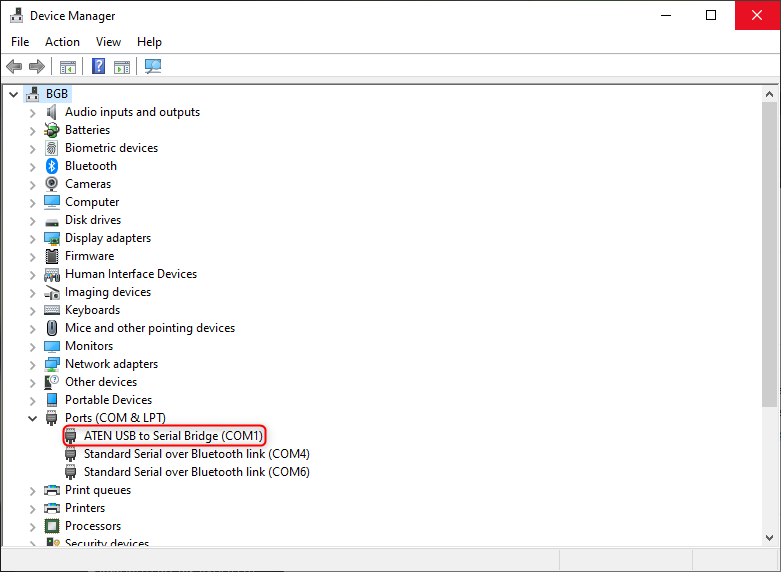Minimize the Device Manager window
The height and width of the screenshot is (572, 781).
[x=666, y=15]
